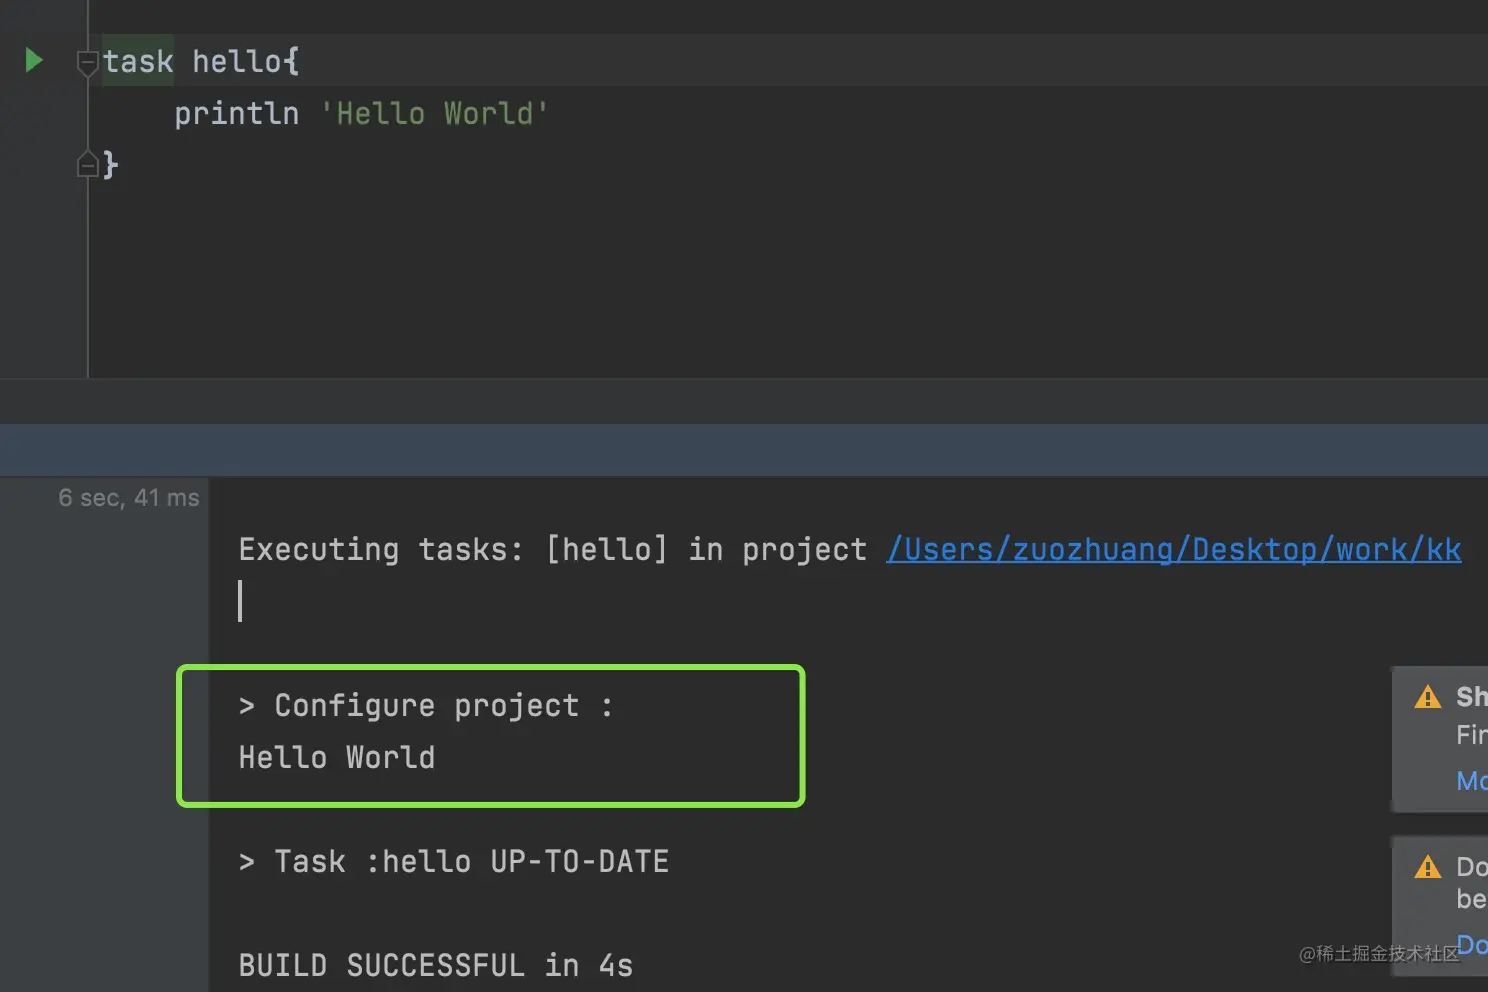Collapse the task hello block at its opening line
Viewport: 1488px width, 992px height.
[x=88, y=63]
